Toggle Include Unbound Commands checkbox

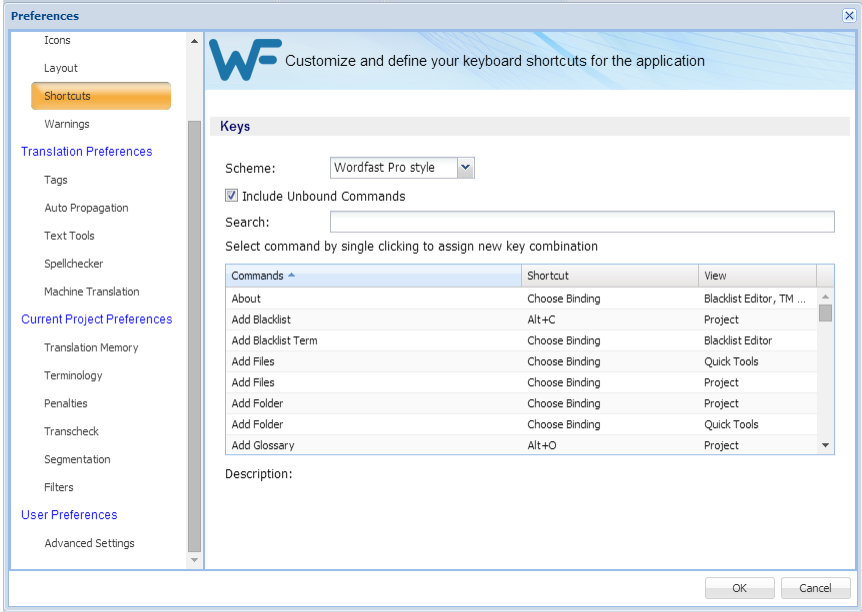pyautogui.click(x=231, y=195)
